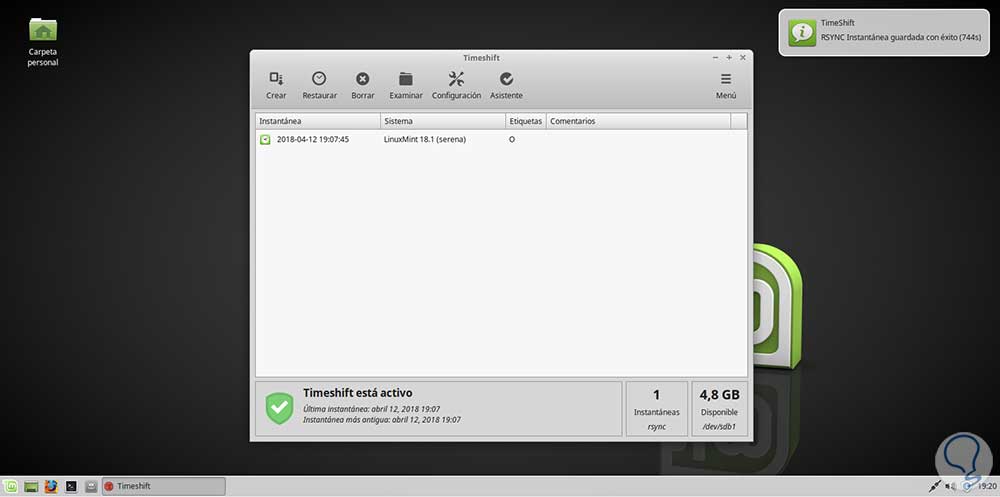Click the 4,8 GB Disponible box

click(x=719, y=409)
